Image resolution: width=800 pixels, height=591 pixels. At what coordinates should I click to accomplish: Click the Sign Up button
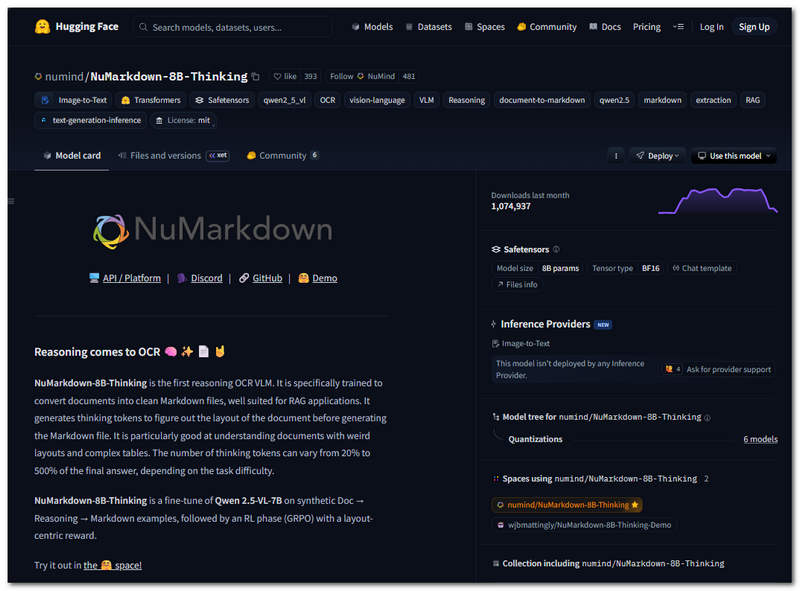[x=753, y=26]
